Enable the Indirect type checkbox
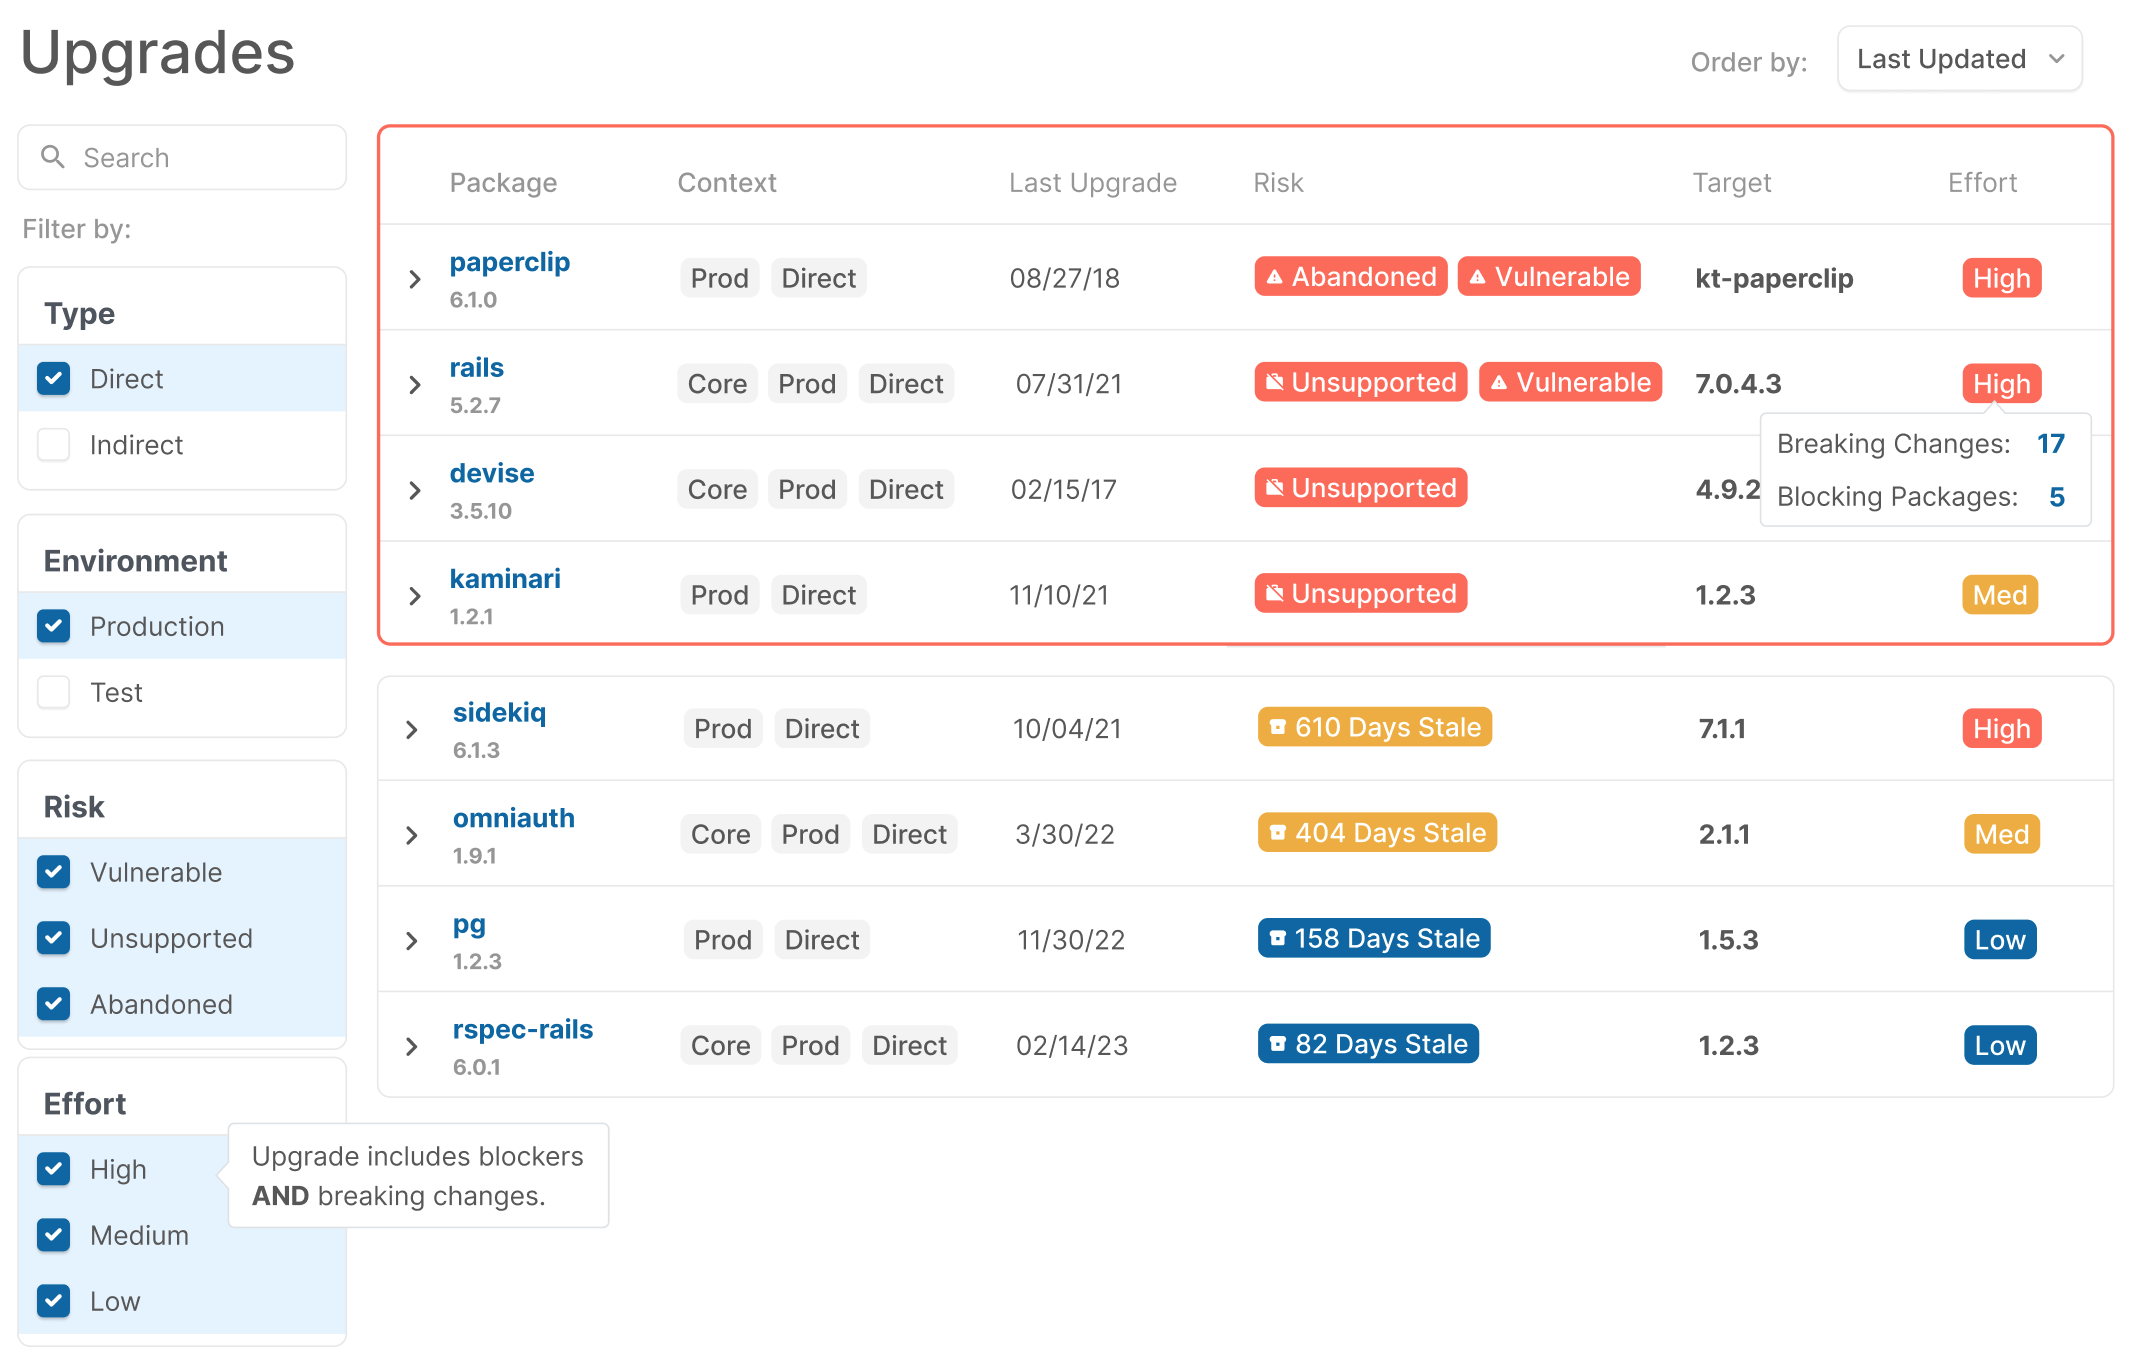The image size is (2134, 1364). click(54, 445)
